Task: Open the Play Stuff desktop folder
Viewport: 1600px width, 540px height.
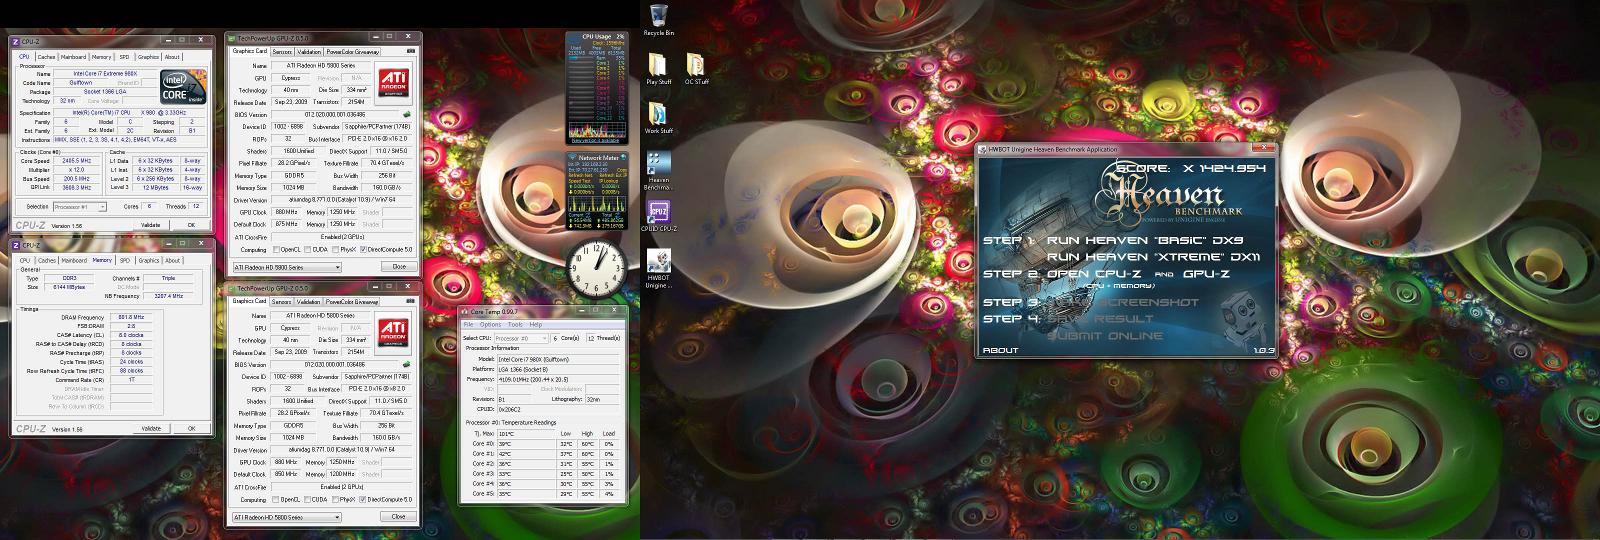Action: [659, 68]
